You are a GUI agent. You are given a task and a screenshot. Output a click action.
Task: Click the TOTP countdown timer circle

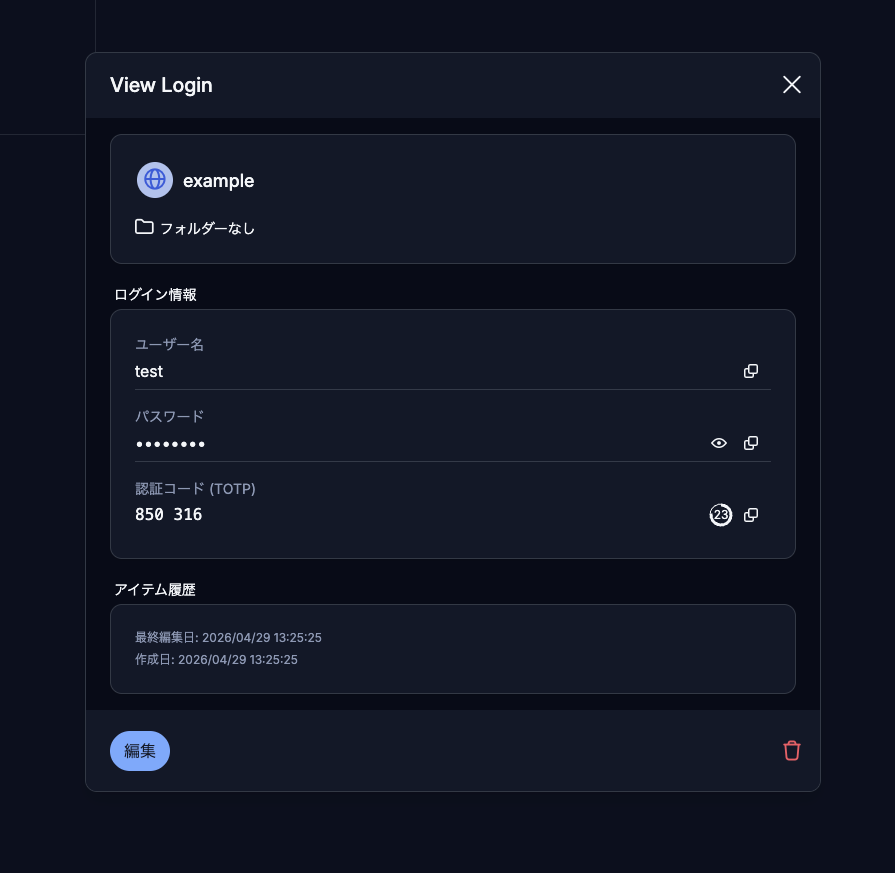coord(720,515)
